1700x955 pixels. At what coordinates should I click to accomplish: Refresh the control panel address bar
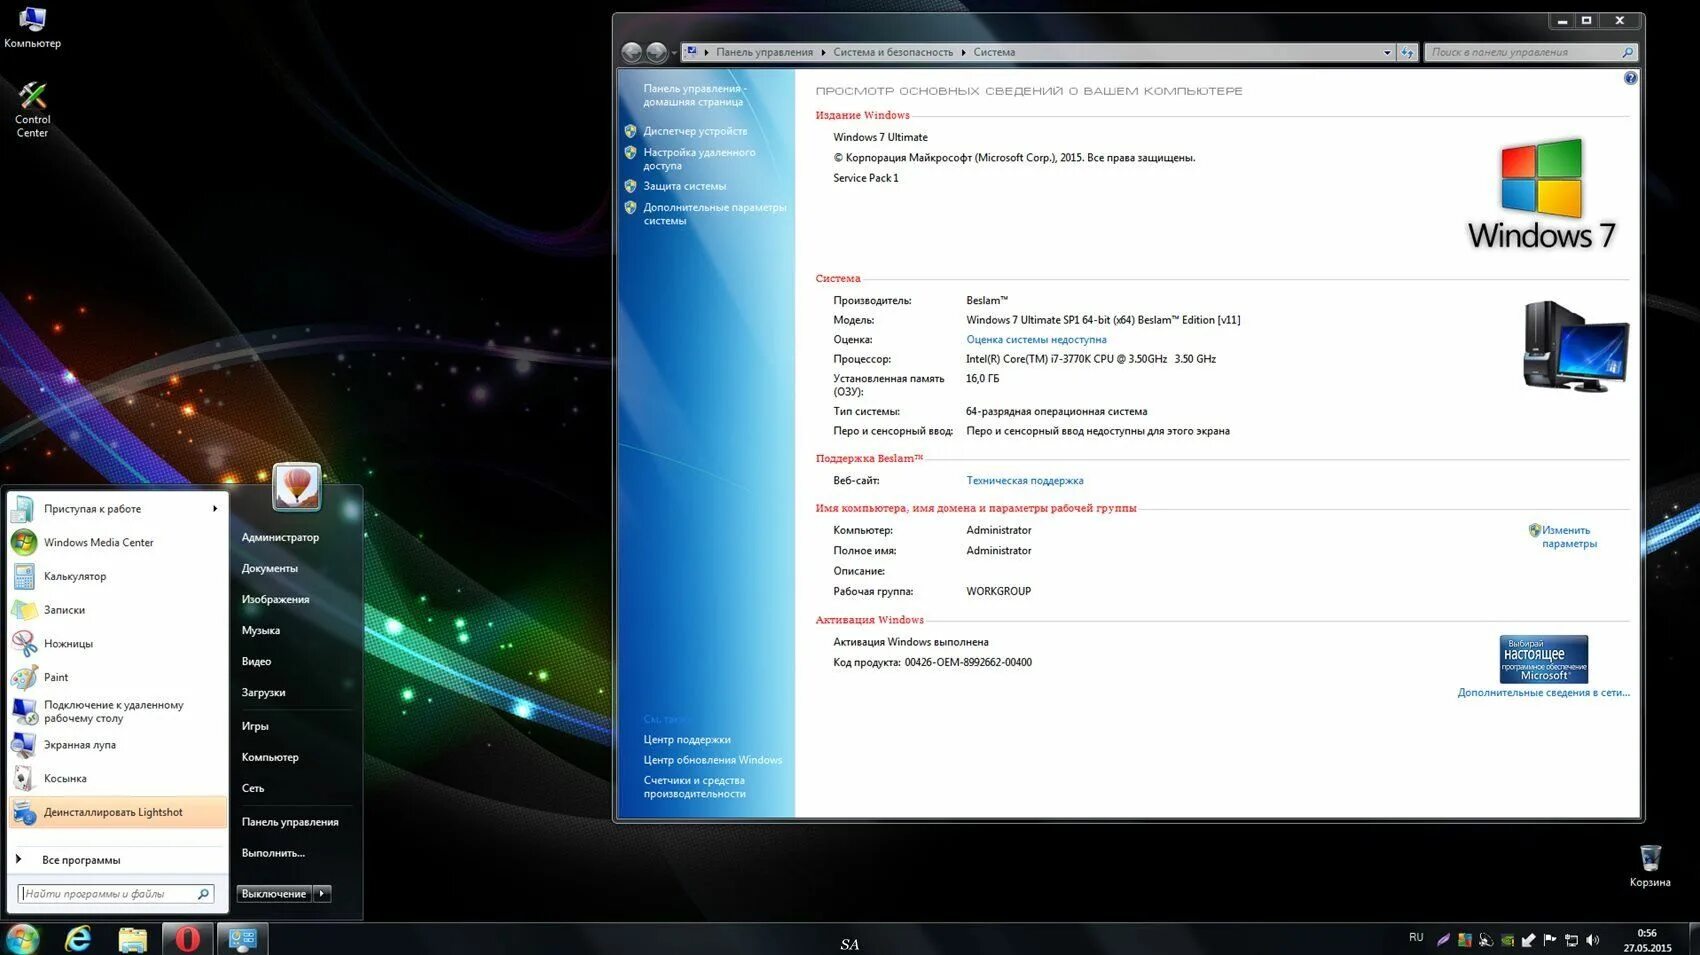pos(1407,52)
